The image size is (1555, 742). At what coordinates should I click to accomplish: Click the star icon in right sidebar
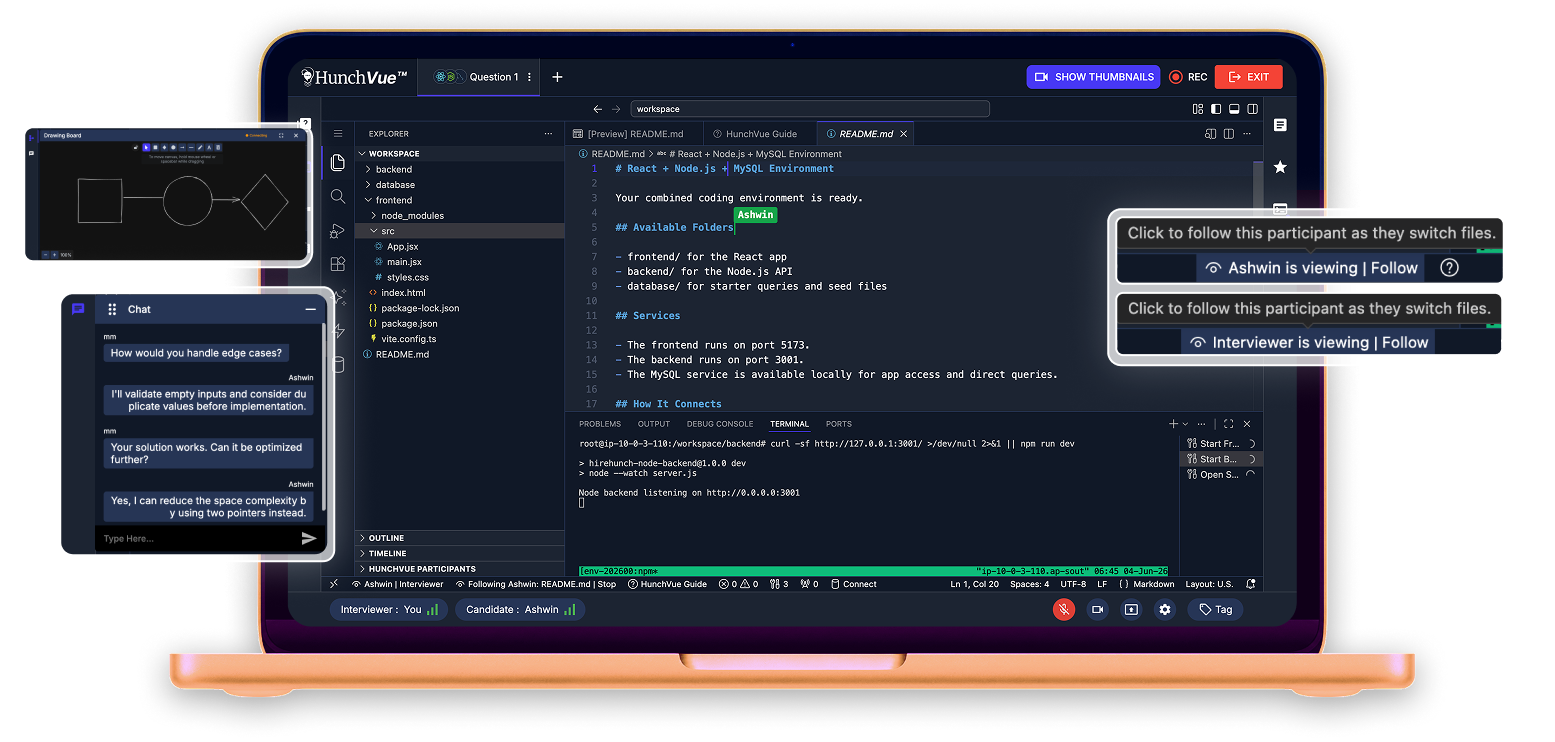point(1280,167)
